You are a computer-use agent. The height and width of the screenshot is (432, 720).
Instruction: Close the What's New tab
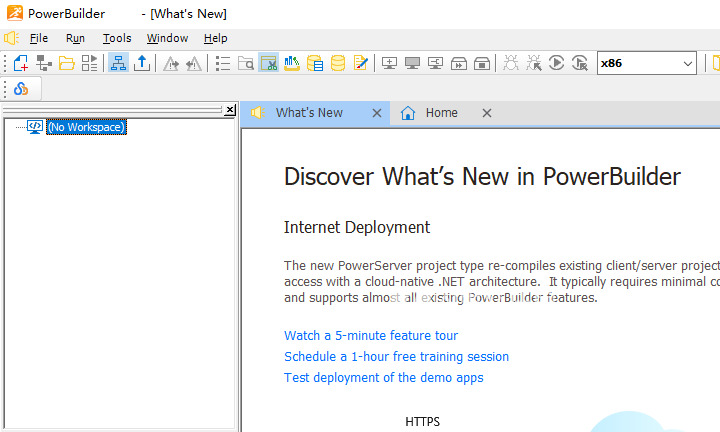click(x=377, y=113)
